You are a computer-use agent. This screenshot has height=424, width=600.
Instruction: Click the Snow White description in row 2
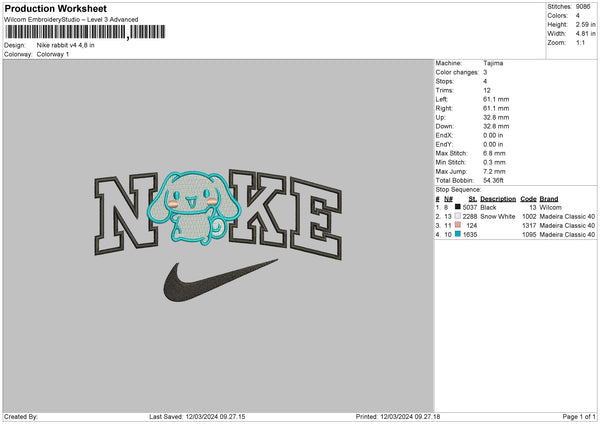(497, 217)
